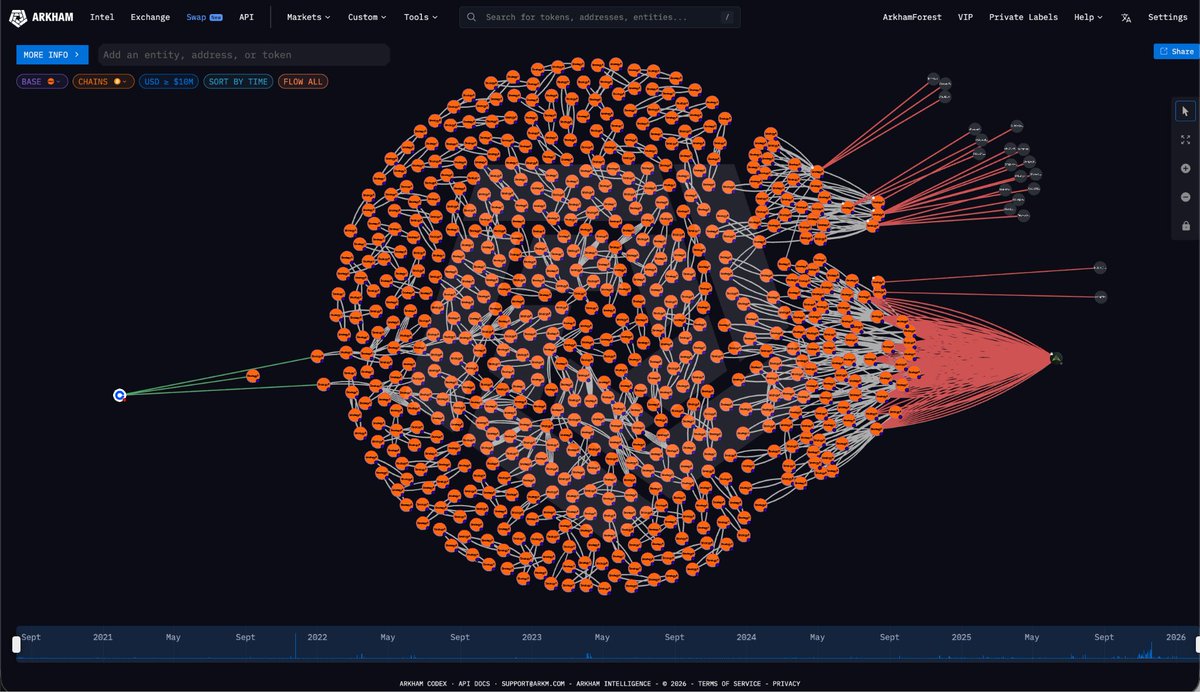Toggle the SORT BY TIME chip
The height and width of the screenshot is (692, 1200).
(238, 81)
